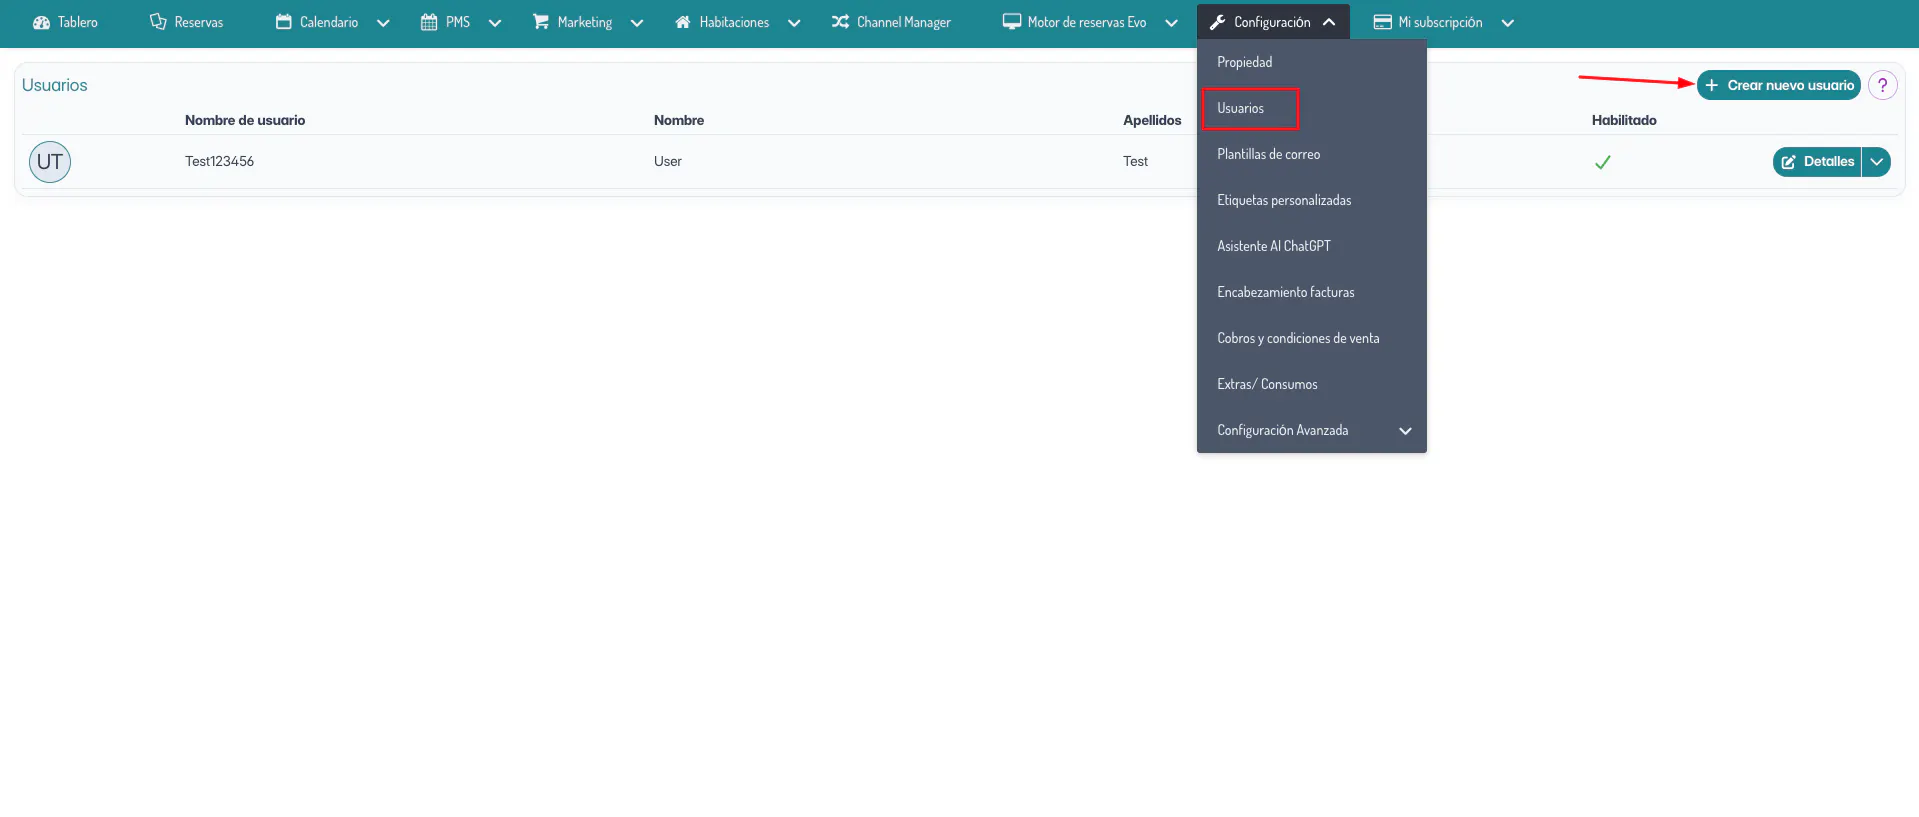The width and height of the screenshot is (1919, 817).
Task: Expand the Habitaciones dropdown arrow
Action: [794, 23]
